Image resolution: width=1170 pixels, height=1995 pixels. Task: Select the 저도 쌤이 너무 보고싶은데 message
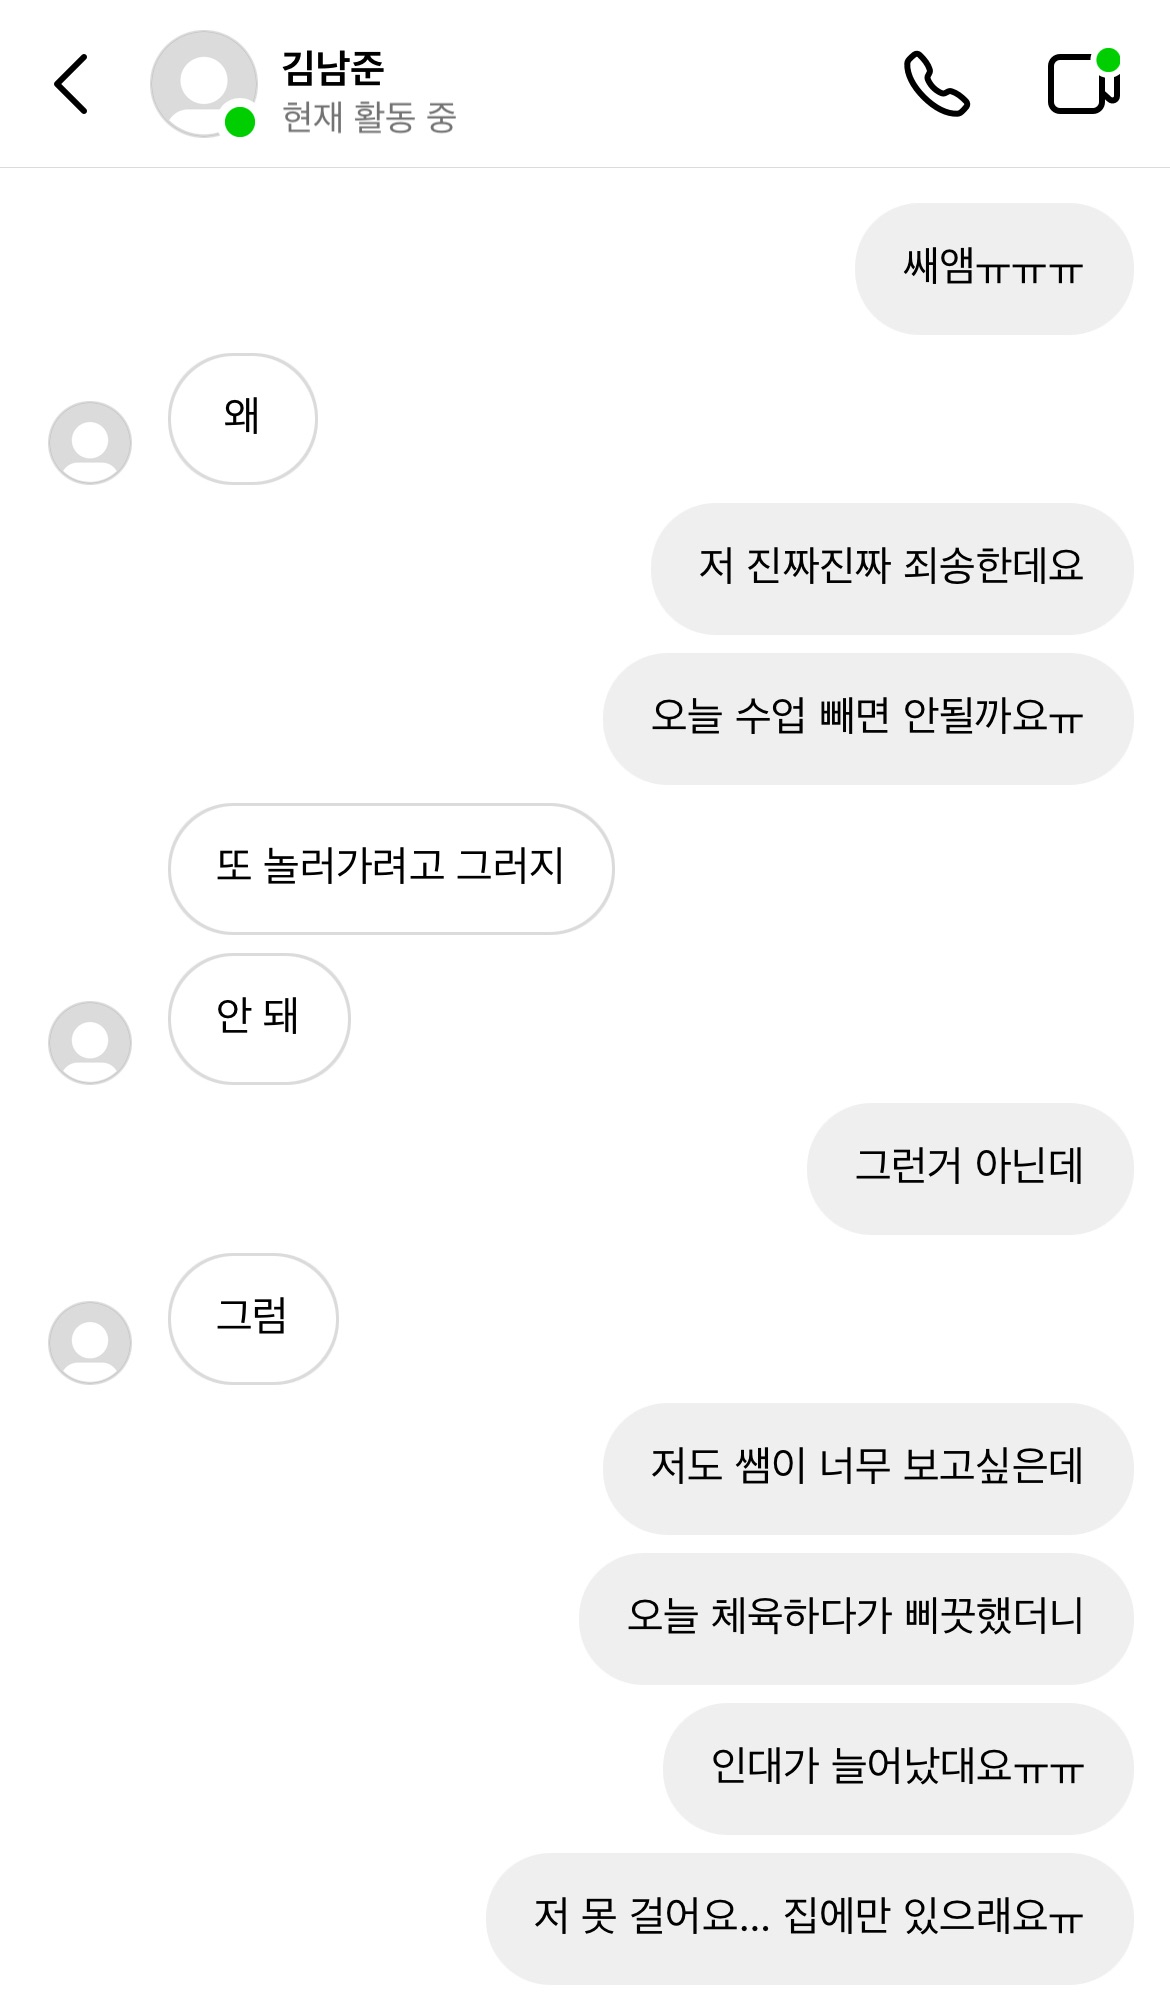coord(867,1468)
